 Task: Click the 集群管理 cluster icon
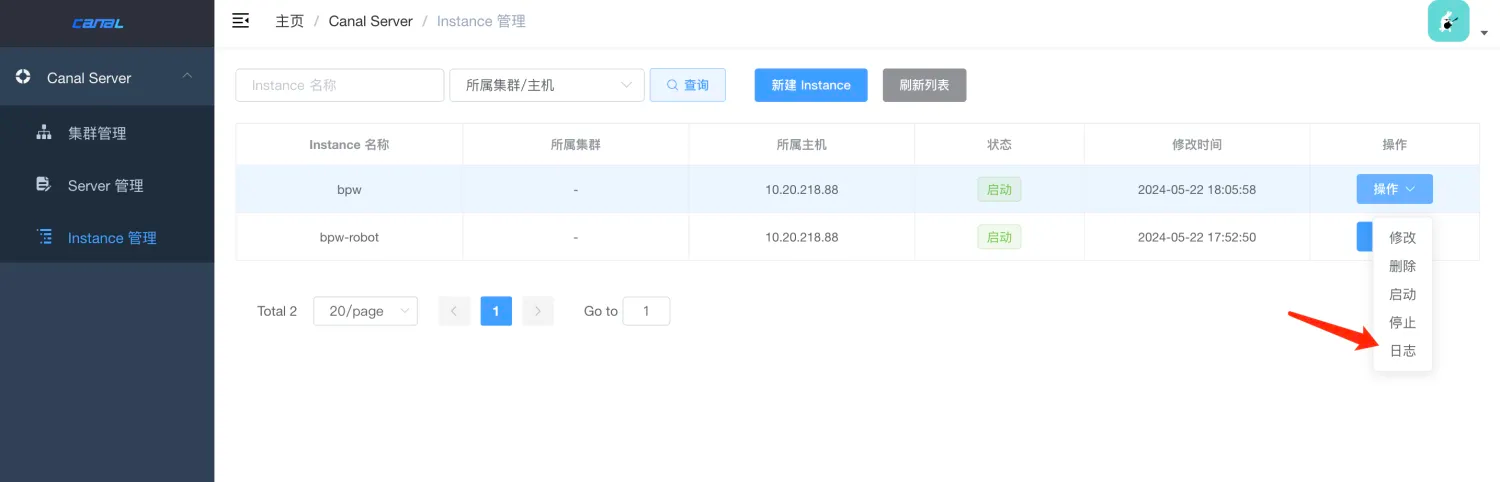tap(44, 133)
